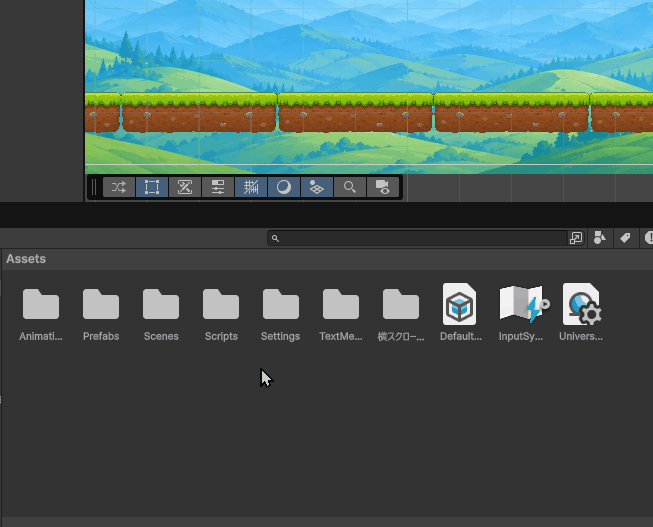Open the Search by Type filter
653x527 pixels.
pyautogui.click(x=600, y=238)
